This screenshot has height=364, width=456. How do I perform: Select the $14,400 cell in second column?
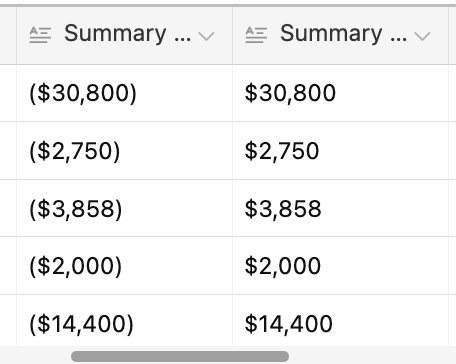click(x=340, y=321)
